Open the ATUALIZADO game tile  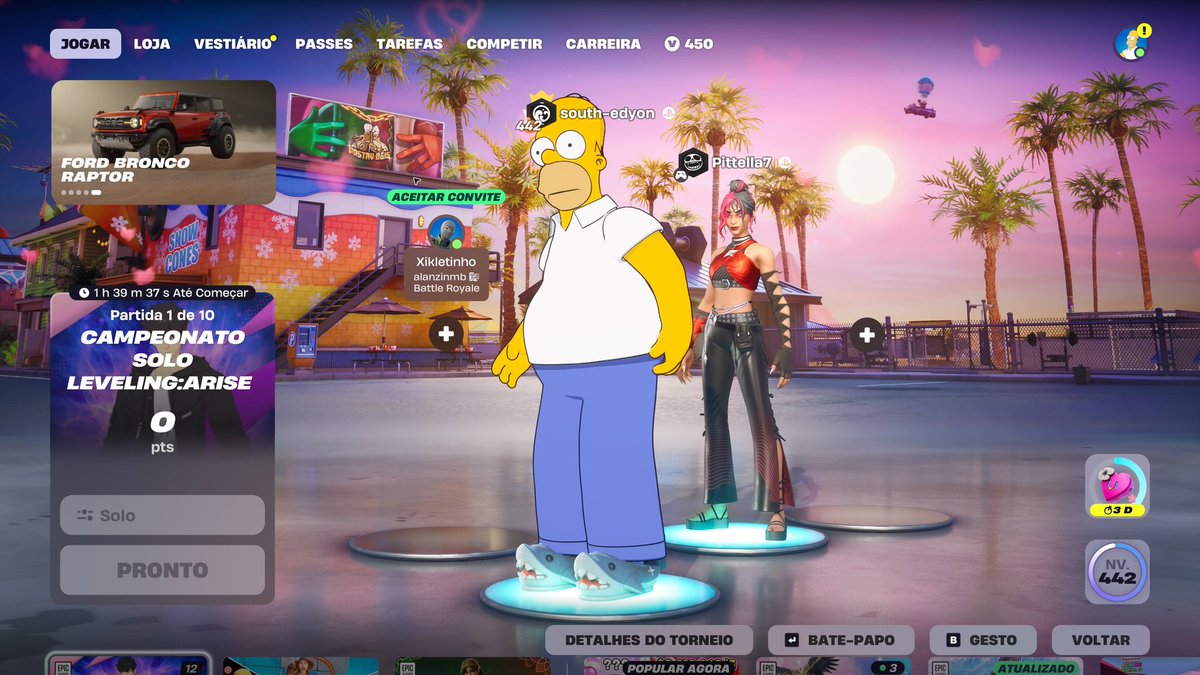(1005, 666)
